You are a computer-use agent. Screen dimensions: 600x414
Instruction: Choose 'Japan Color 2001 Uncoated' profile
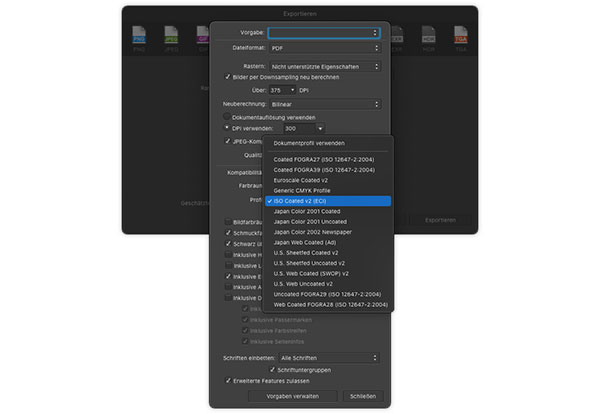[328, 222]
